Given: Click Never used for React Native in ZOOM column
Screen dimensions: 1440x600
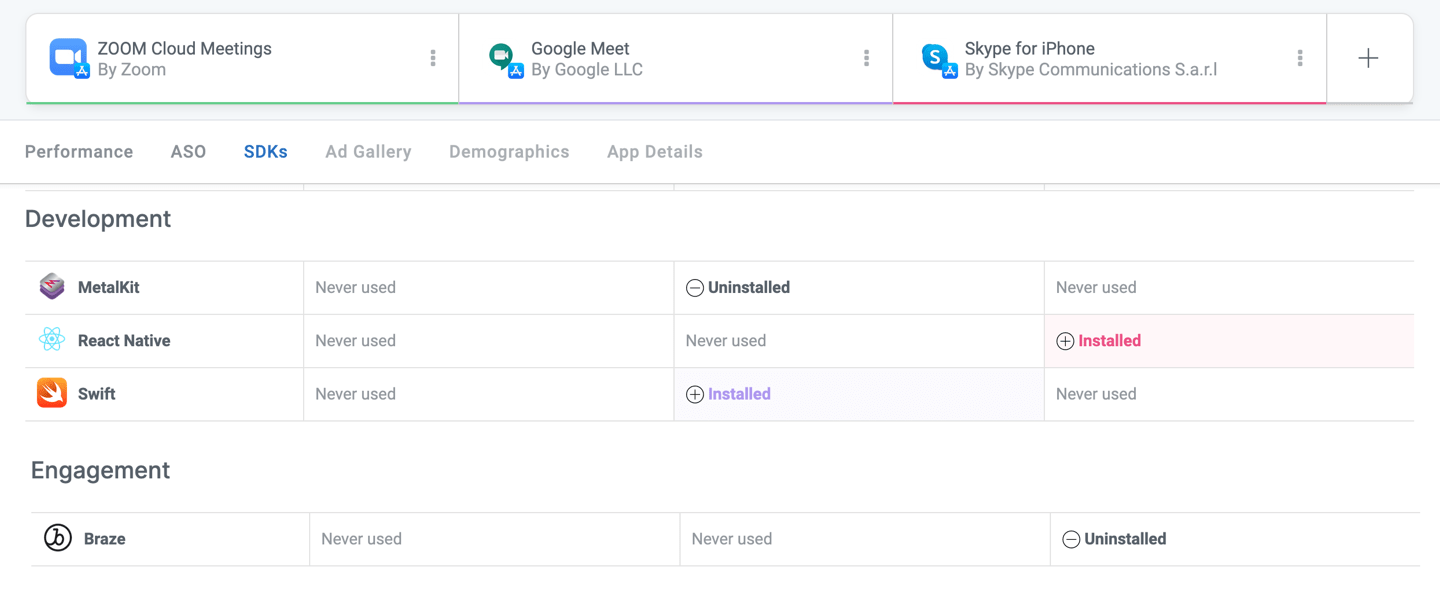Looking at the screenshot, I should (355, 340).
